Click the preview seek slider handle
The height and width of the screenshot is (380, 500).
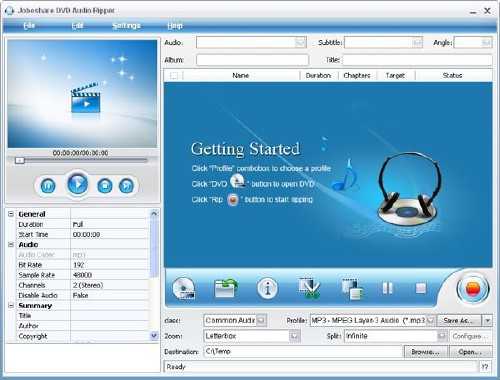pos(20,161)
